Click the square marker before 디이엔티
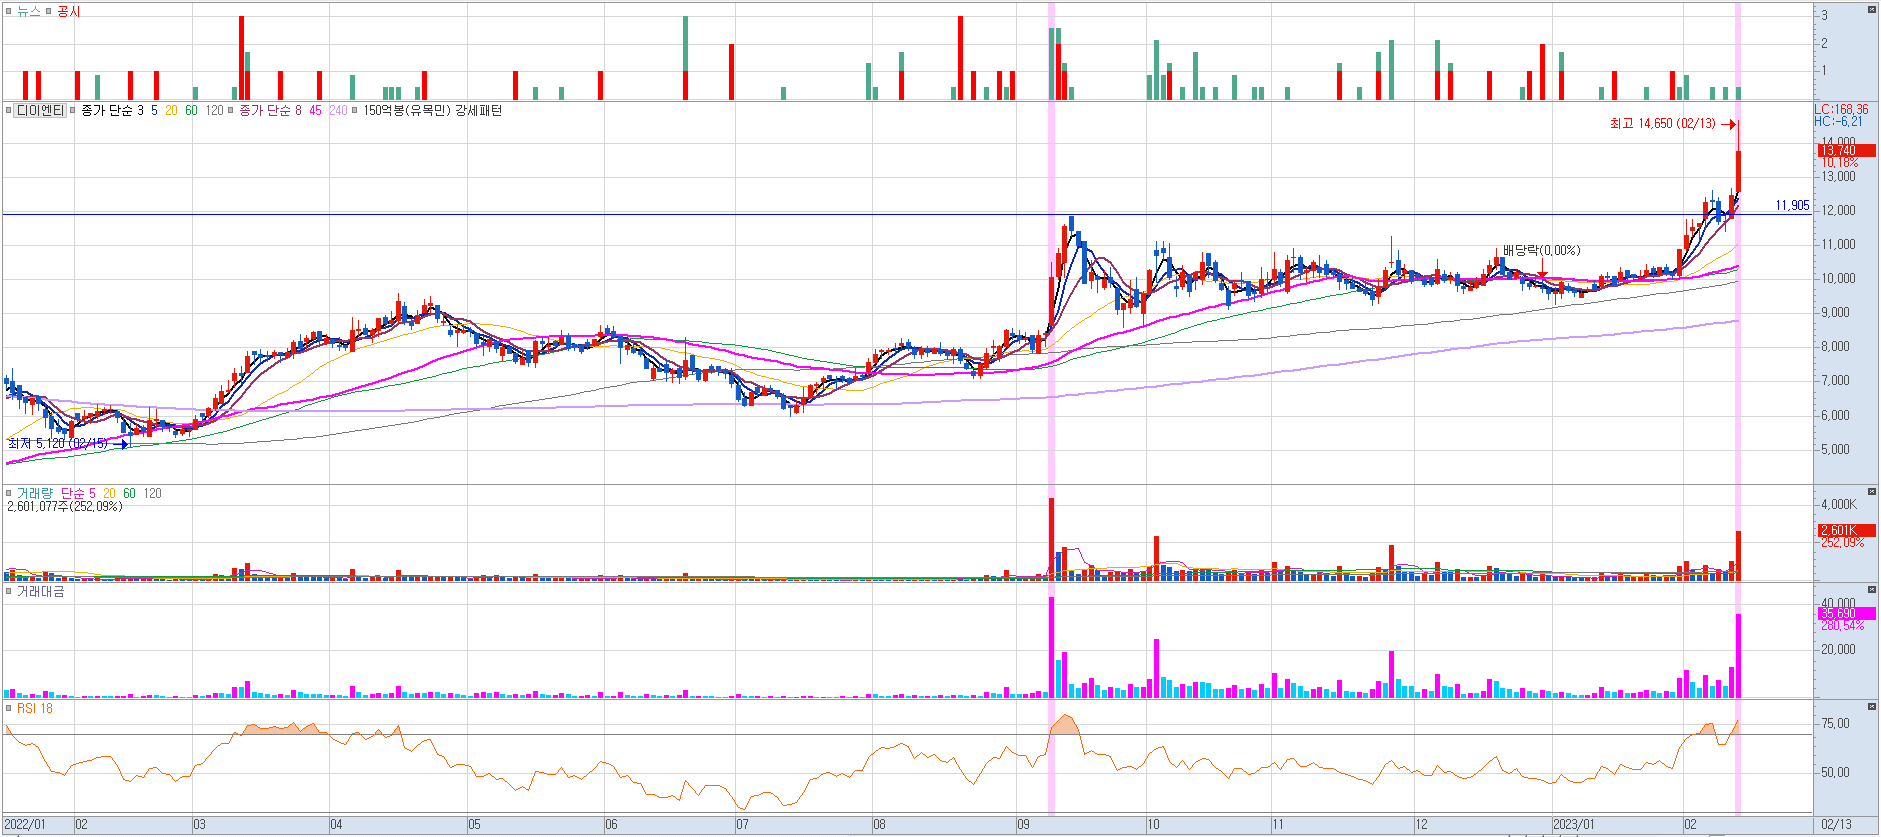Viewport: 1881px width, 837px height. pos(9,111)
